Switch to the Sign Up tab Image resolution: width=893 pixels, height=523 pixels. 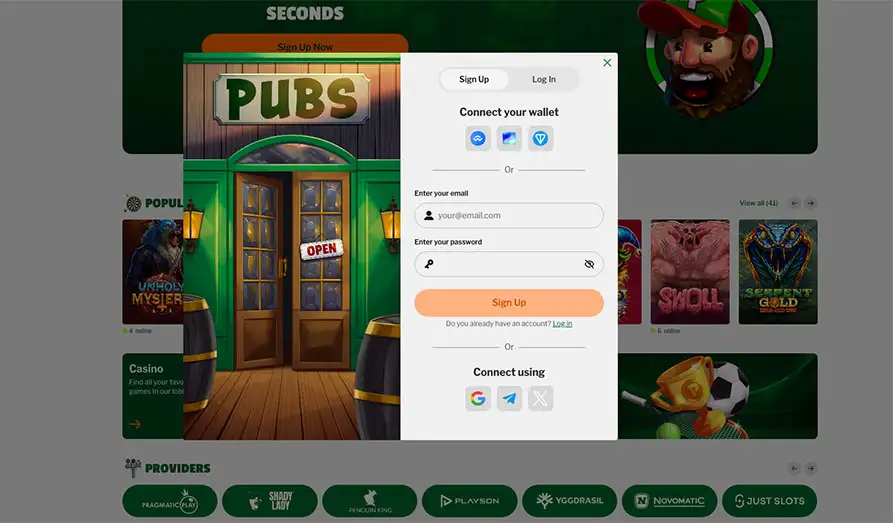point(474,79)
